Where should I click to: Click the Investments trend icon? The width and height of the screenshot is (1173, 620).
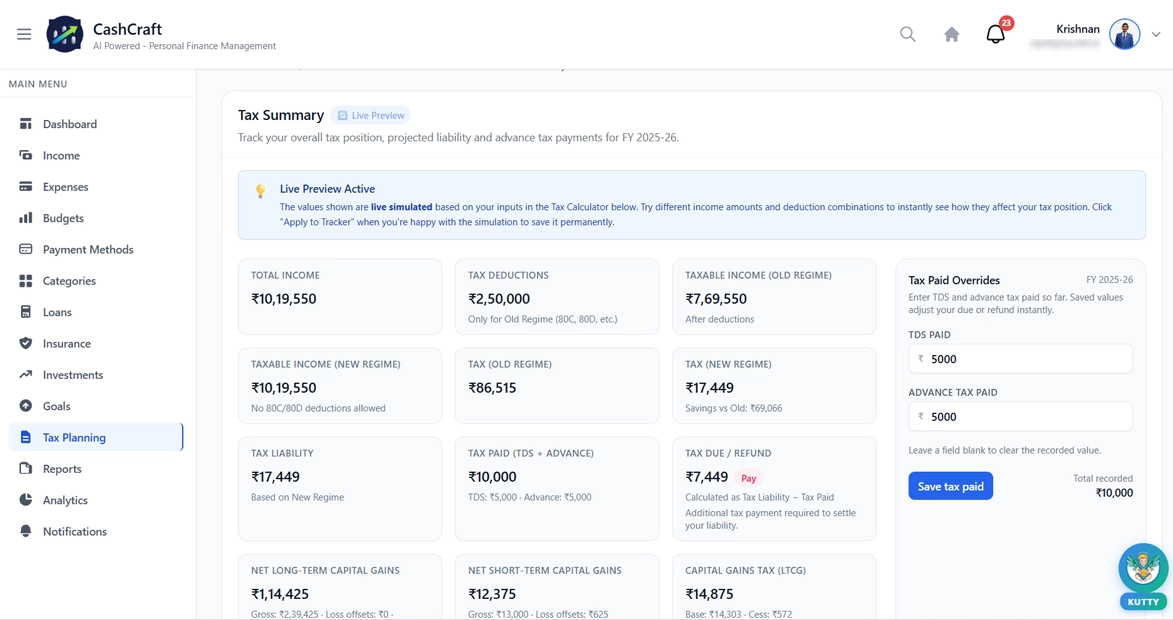coord(25,375)
